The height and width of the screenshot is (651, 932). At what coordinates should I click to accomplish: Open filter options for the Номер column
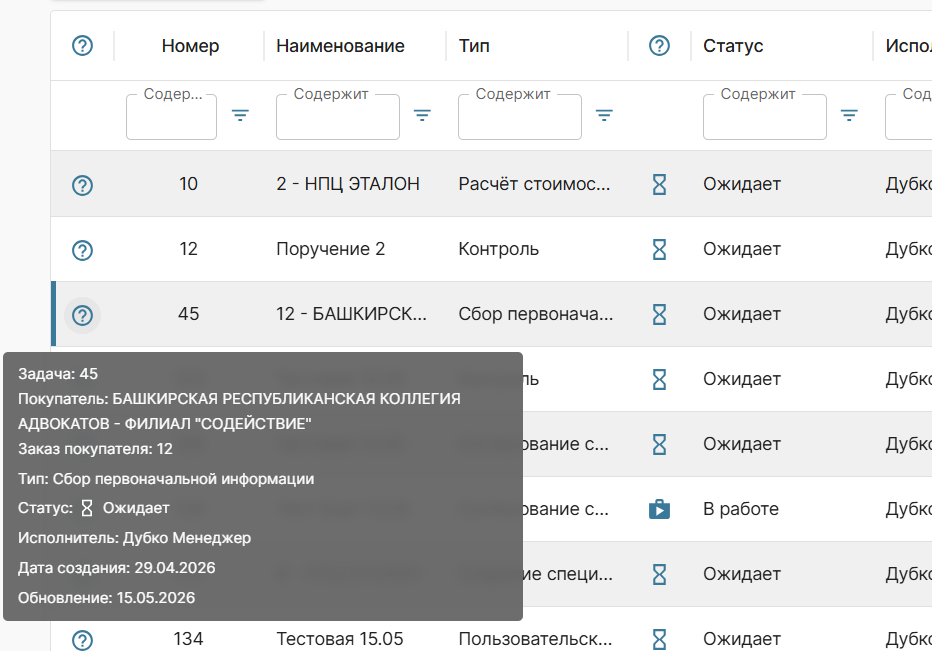click(x=240, y=115)
